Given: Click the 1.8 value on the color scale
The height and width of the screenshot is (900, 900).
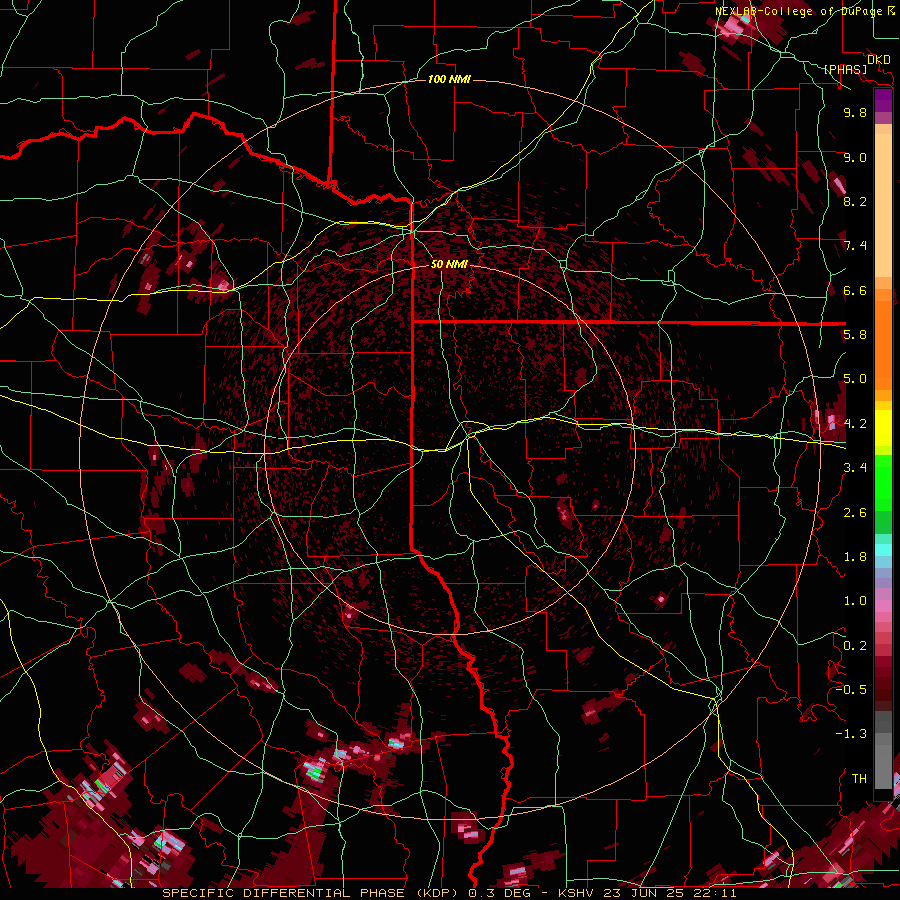Looking at the screenshot, I should (x=855, y=557).
